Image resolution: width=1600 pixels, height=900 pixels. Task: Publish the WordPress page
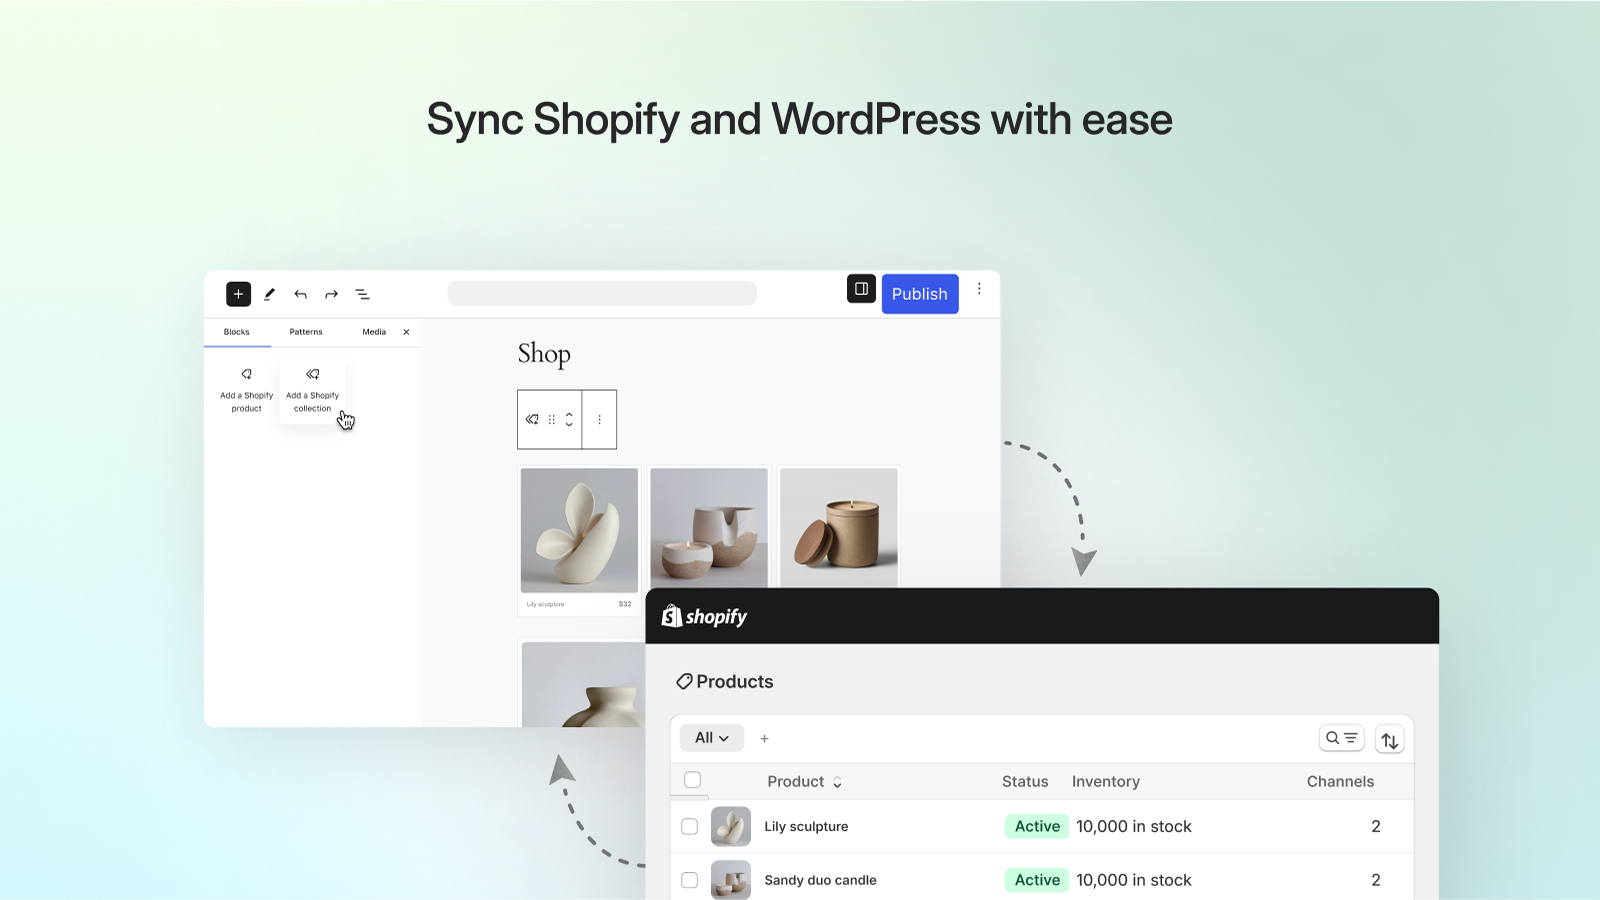tap(920, 293)
